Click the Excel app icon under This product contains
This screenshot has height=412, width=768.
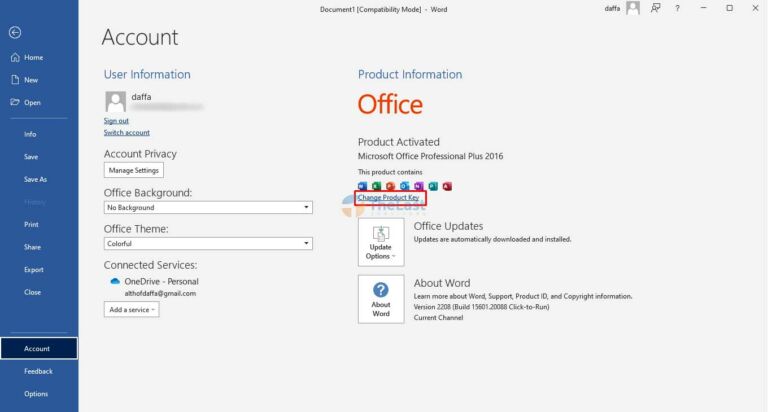(377, 186)
